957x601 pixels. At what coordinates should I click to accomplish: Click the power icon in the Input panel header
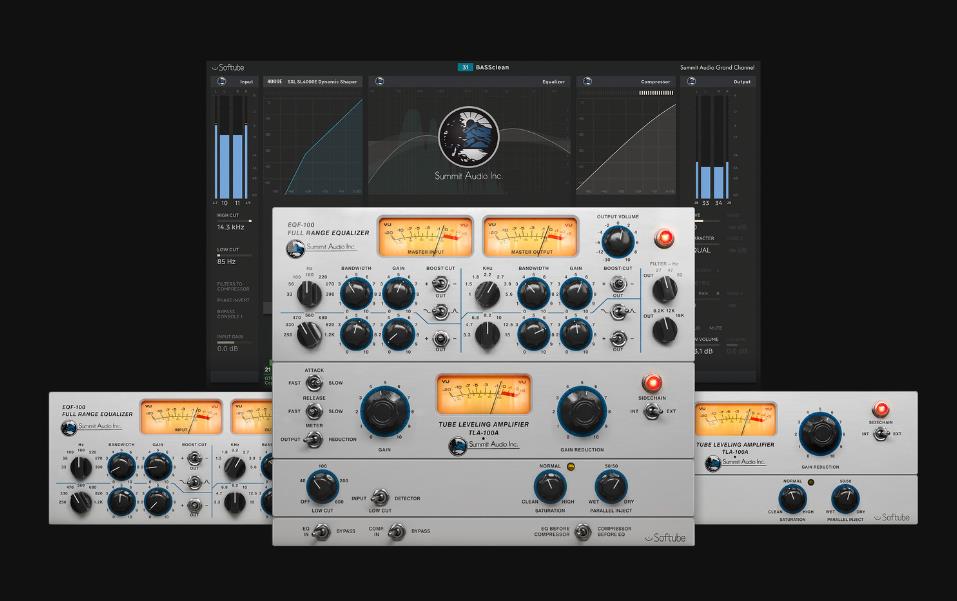[221, 81]
